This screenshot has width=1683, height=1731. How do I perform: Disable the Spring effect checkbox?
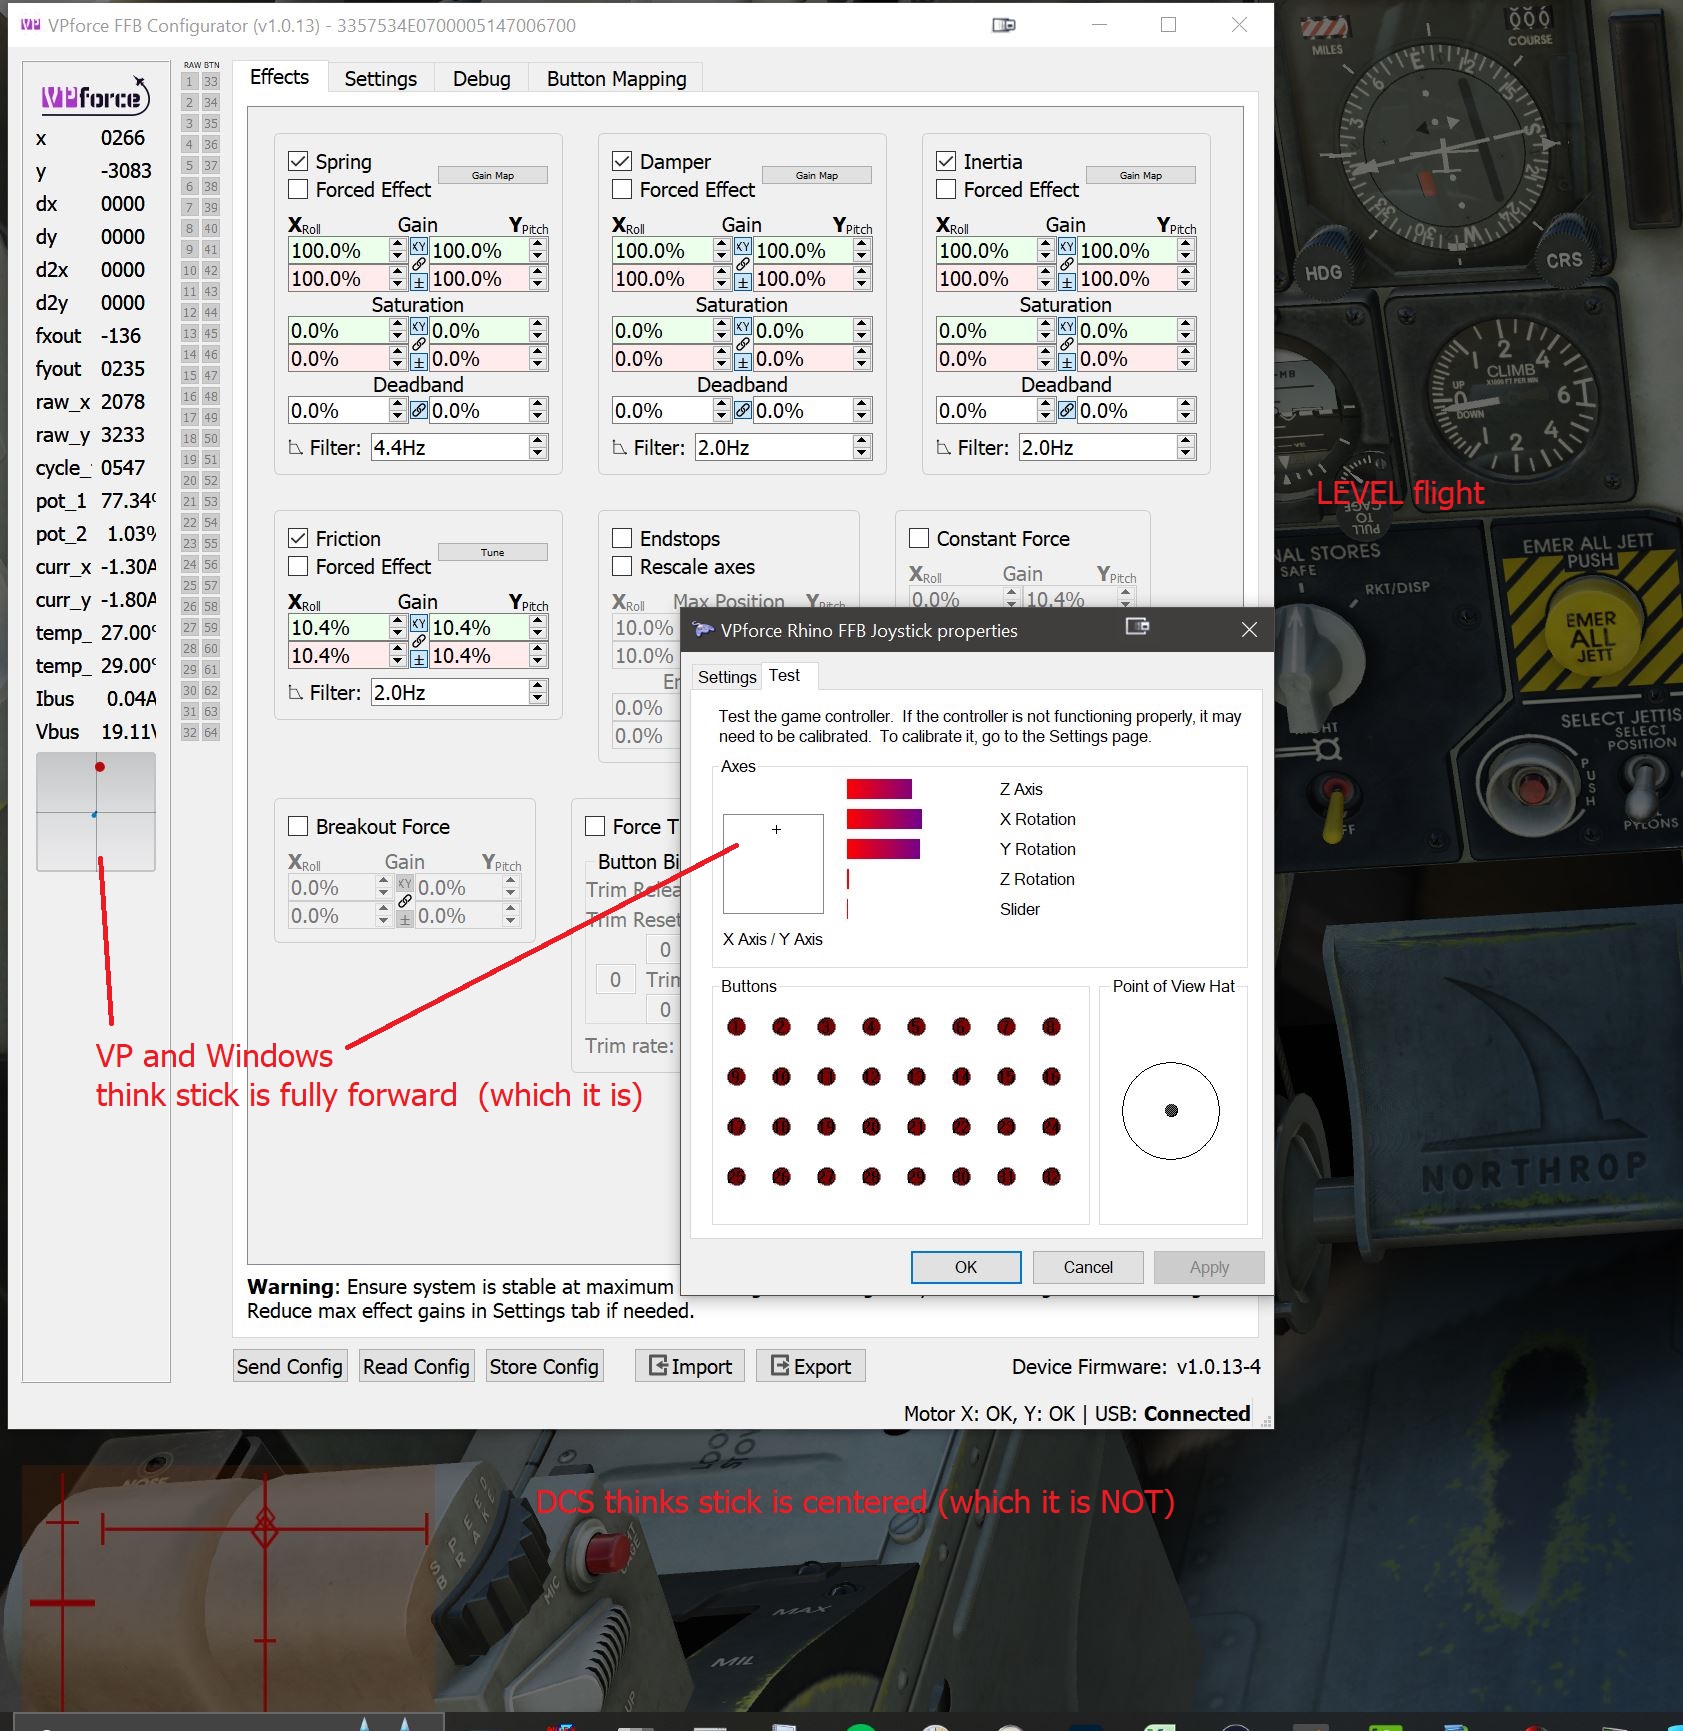pyautogui.click(x=298, y=161)
